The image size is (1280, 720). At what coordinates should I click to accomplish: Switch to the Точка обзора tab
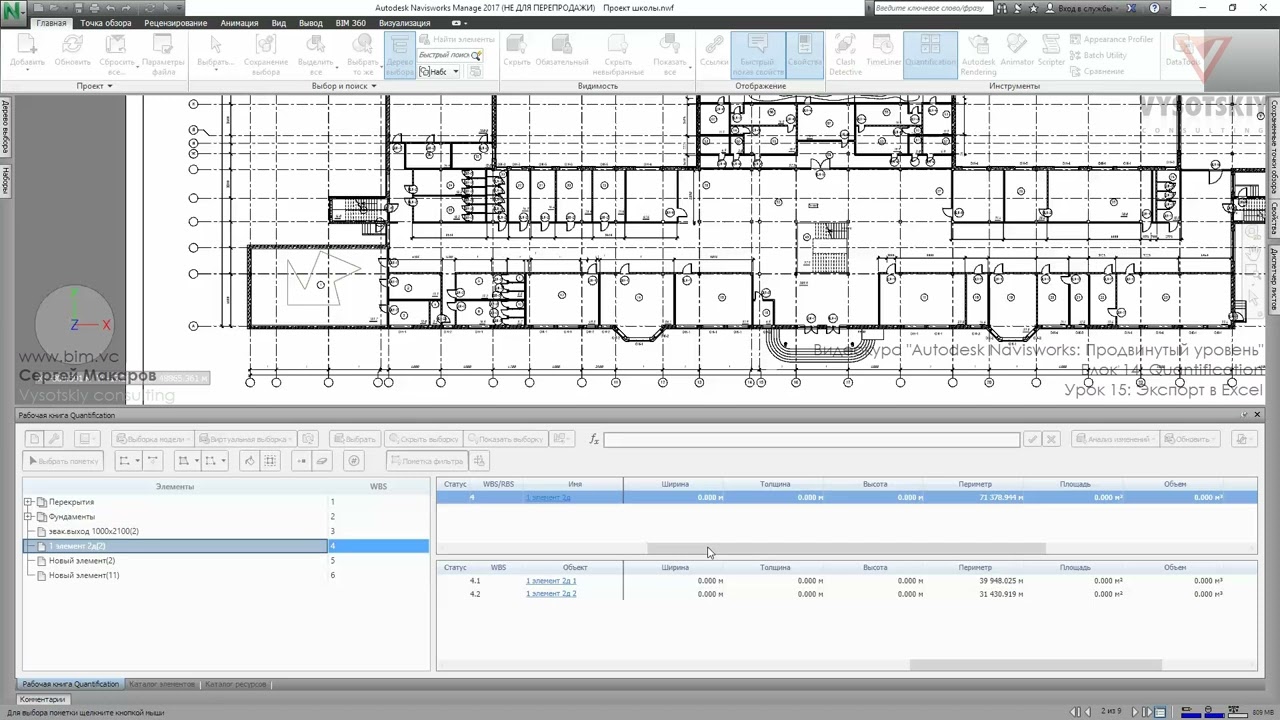tap(106, 23)
